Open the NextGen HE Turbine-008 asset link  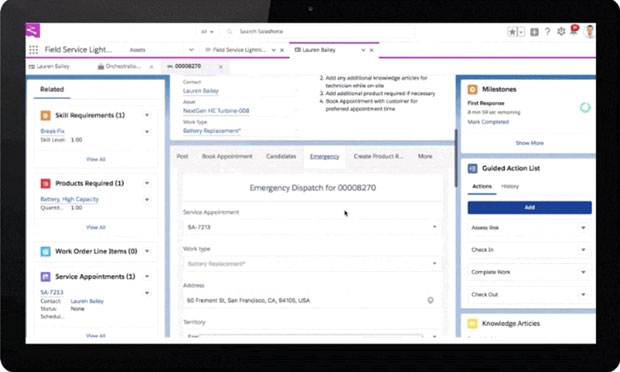point(216,111)
